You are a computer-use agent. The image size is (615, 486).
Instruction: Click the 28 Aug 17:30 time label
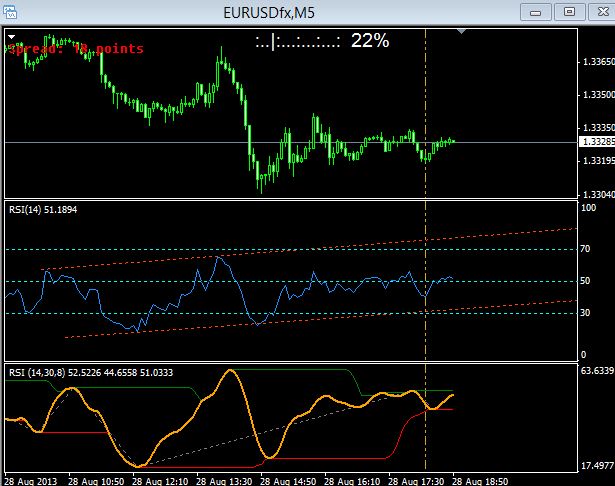416,481
